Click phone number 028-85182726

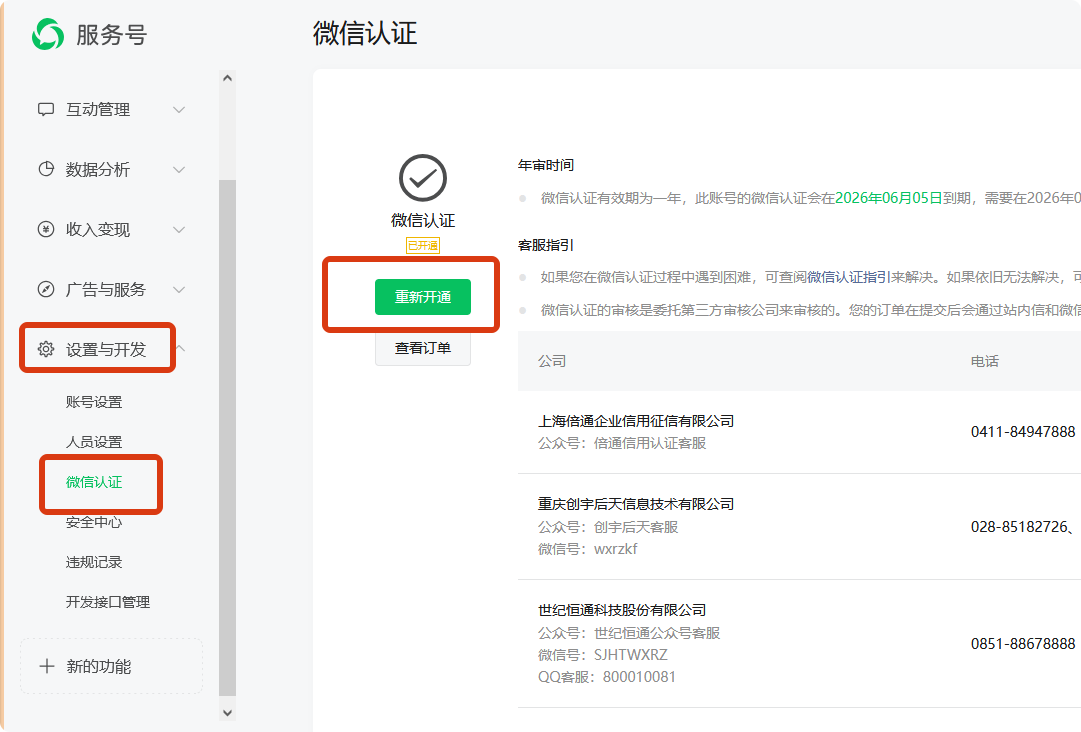coord(1020,527)
